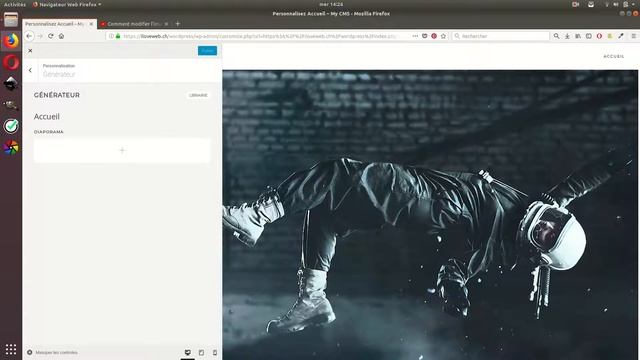Switch to mobile preview icon

point(215,352)
